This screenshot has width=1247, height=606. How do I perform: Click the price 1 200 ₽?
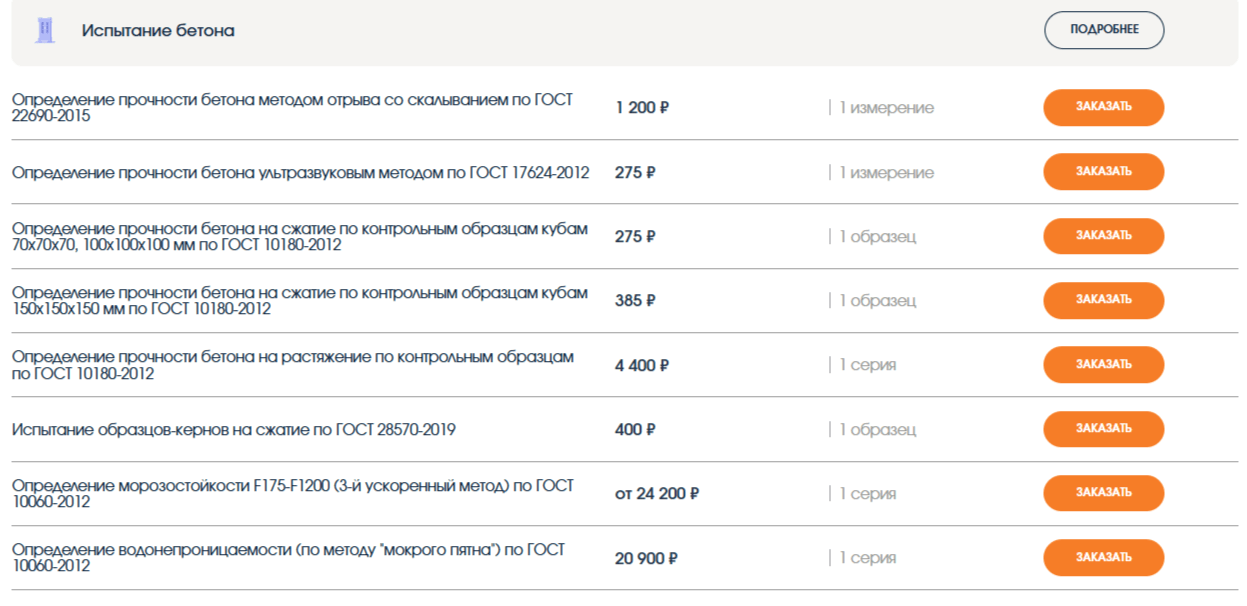[642, 108]
